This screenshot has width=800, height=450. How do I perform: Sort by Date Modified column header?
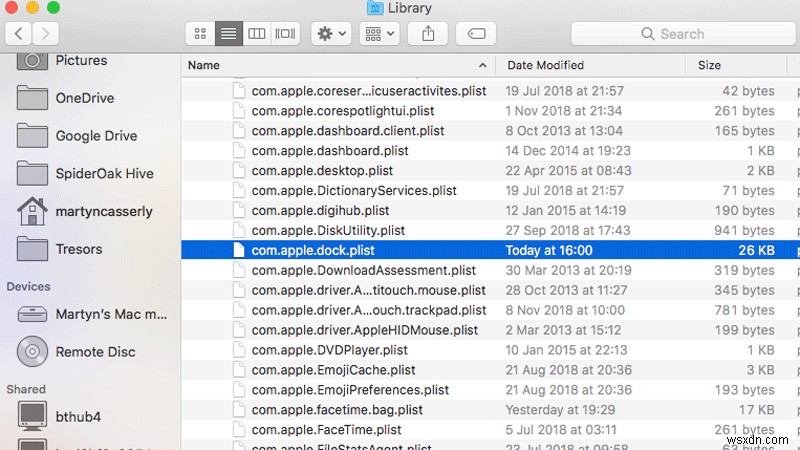tap(545, 65)
